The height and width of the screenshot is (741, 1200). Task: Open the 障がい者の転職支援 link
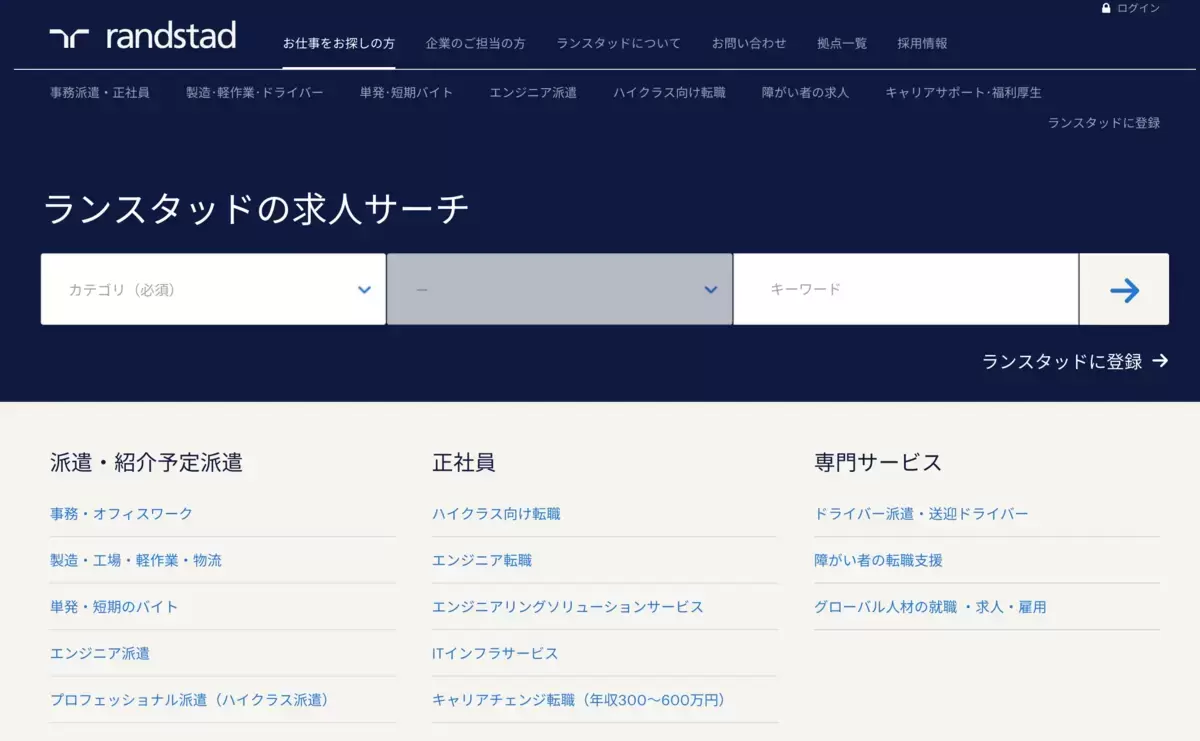878,561
